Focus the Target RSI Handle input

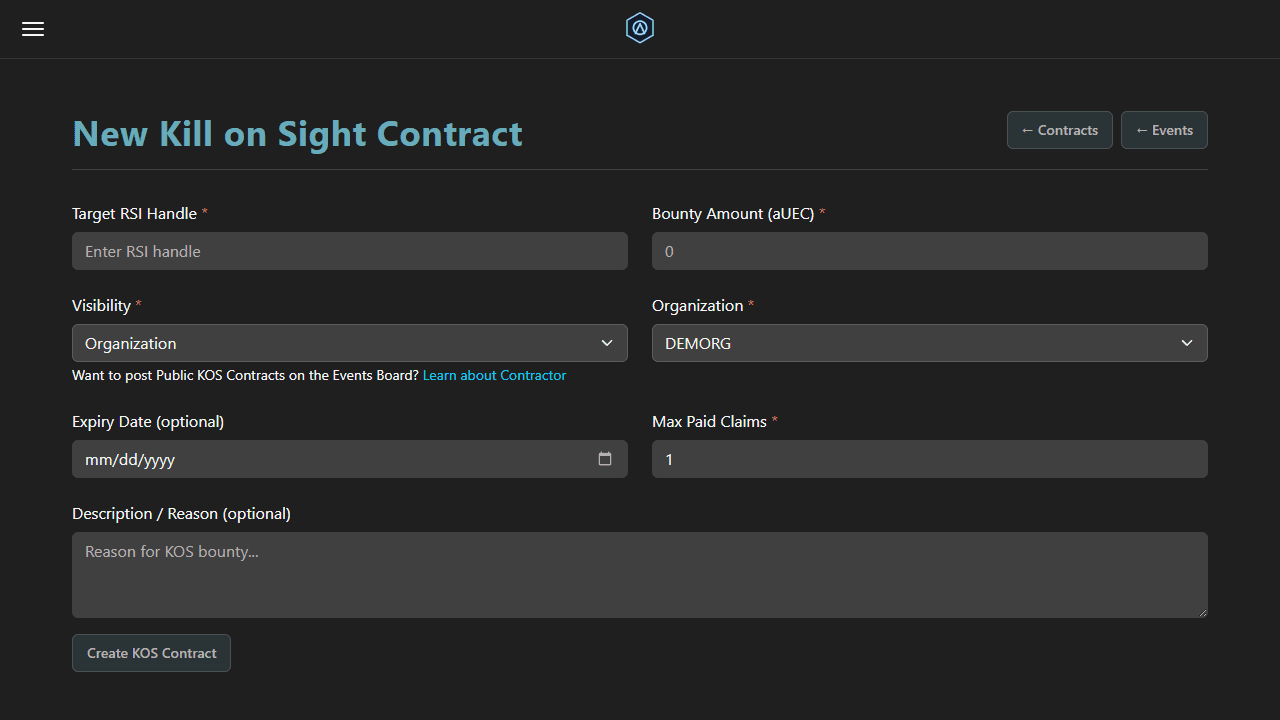coord(349,251)
